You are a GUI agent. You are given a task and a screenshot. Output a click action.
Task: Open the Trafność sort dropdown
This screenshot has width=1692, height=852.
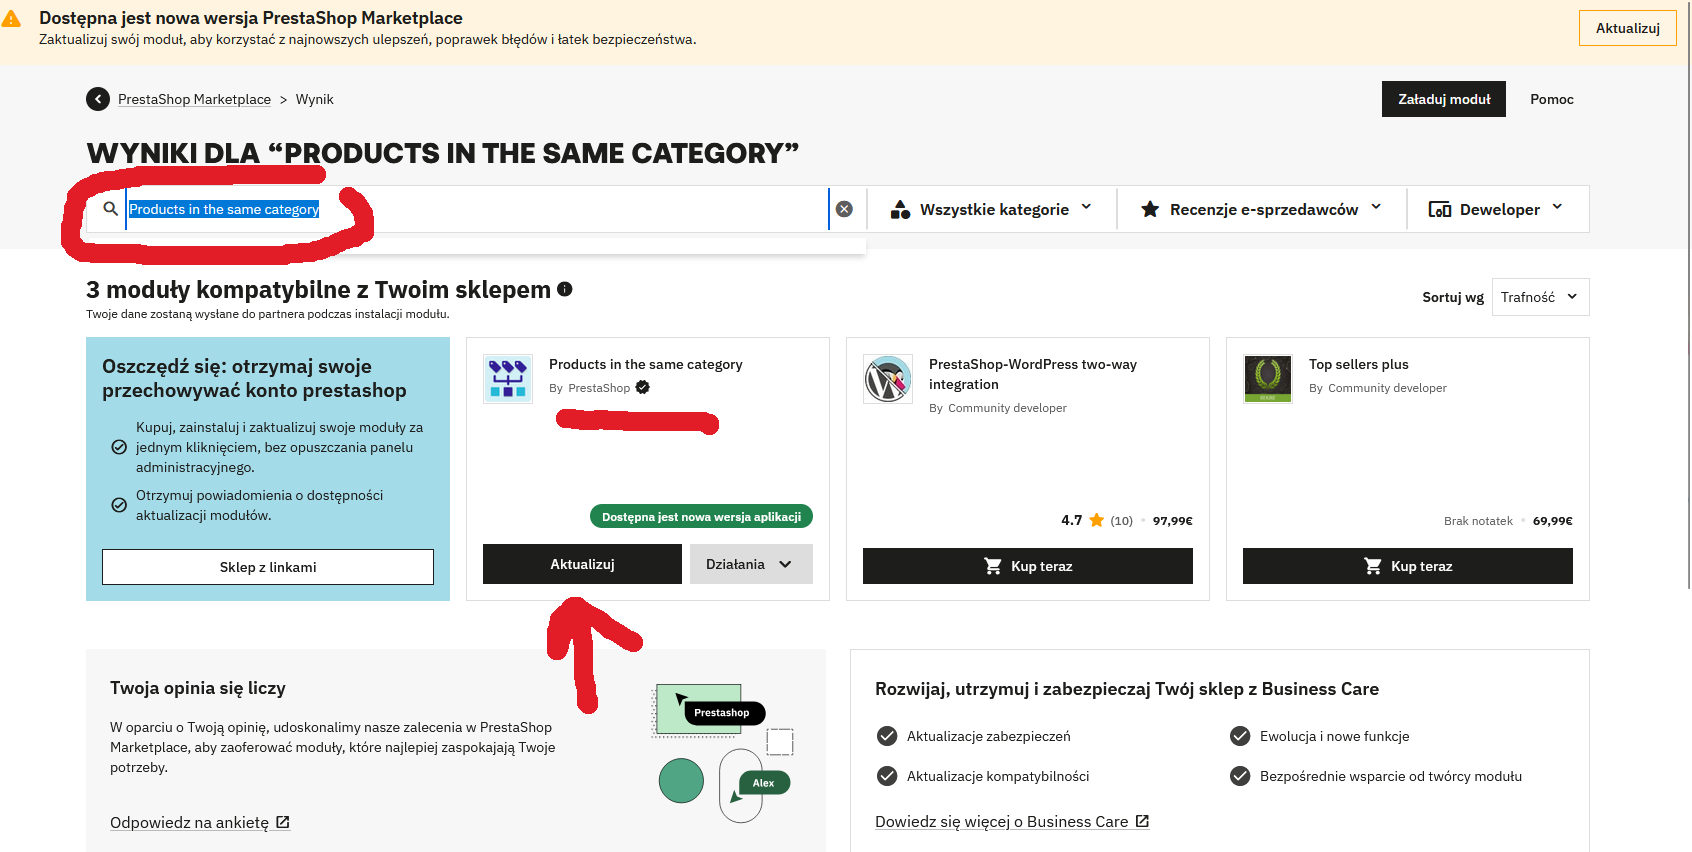click(1539, 297)
